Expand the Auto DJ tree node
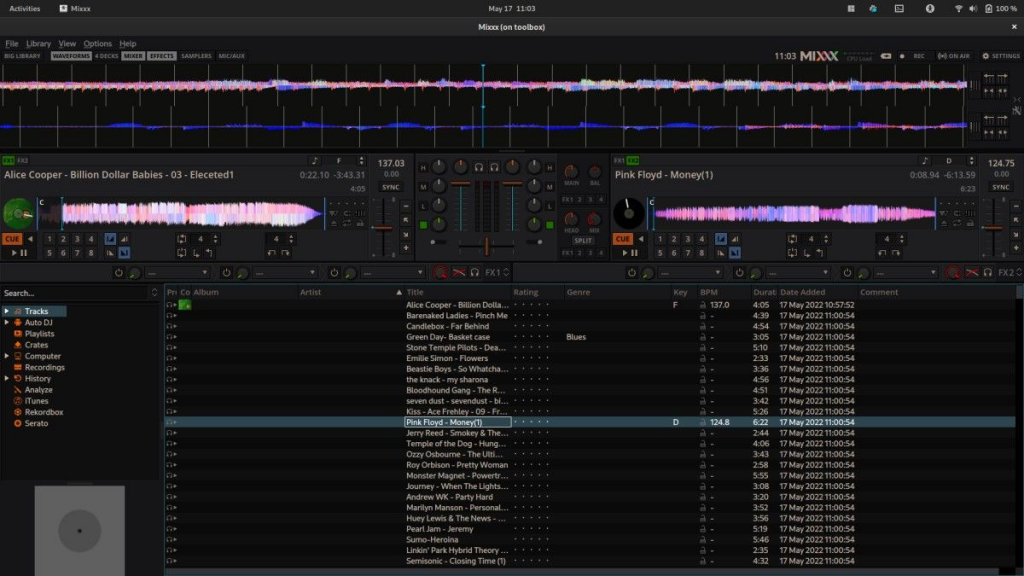 click(x=7, y=323)
